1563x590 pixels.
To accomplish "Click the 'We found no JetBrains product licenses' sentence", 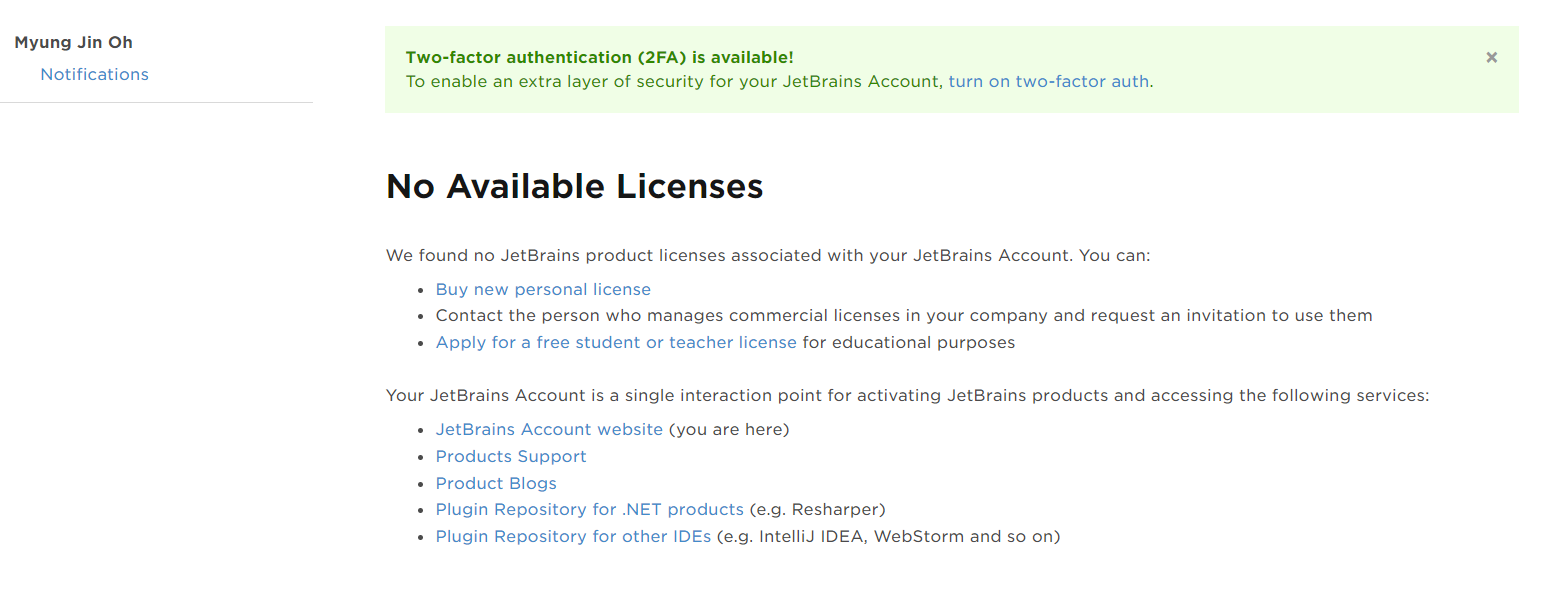I will tap(768, 255).
